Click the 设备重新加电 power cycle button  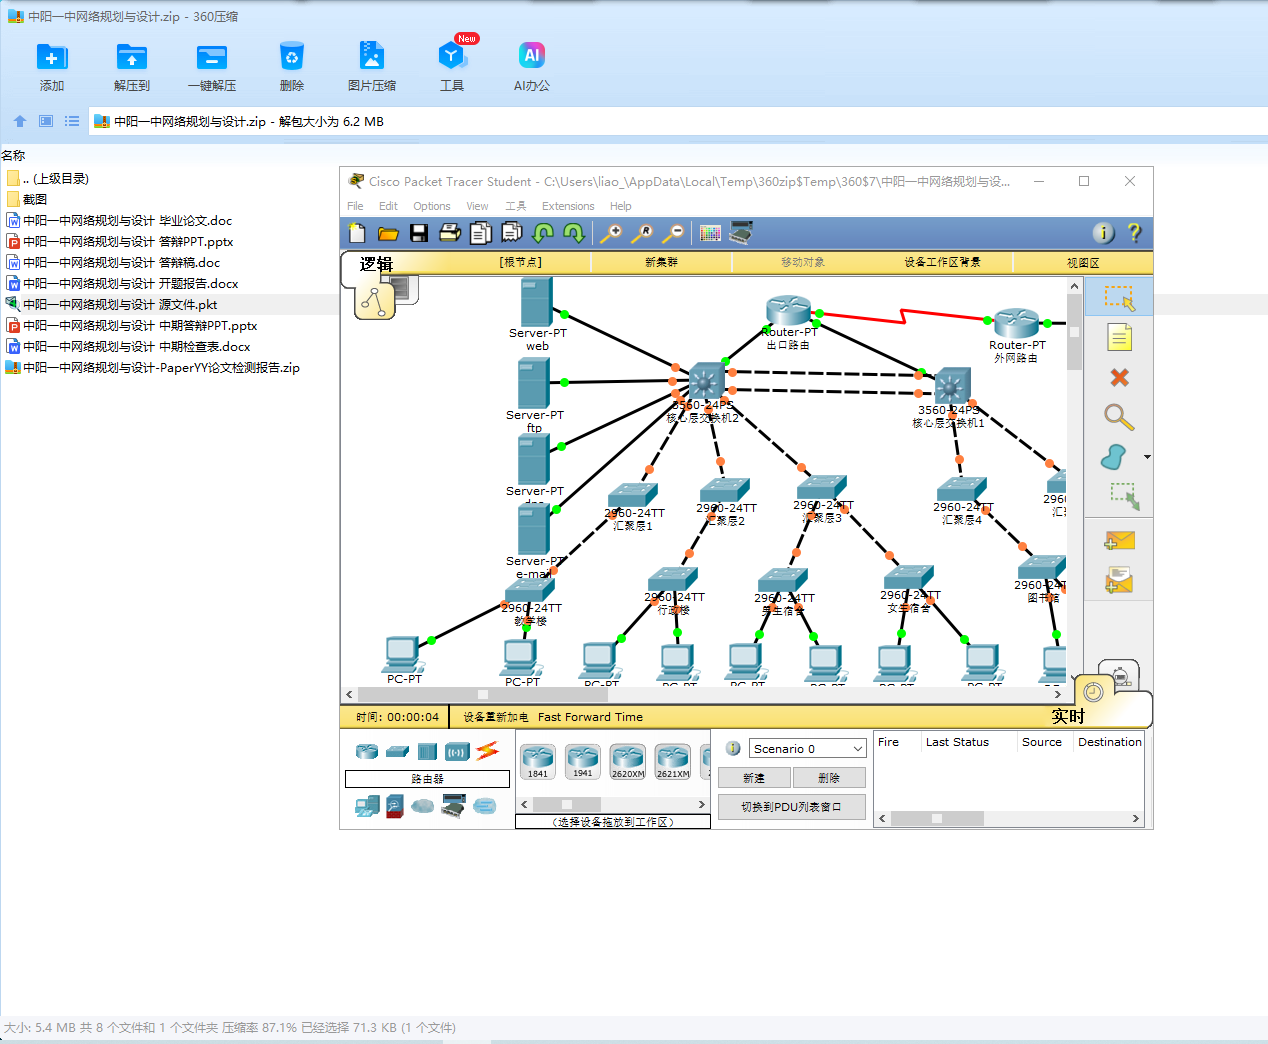[x=495, y=717]
